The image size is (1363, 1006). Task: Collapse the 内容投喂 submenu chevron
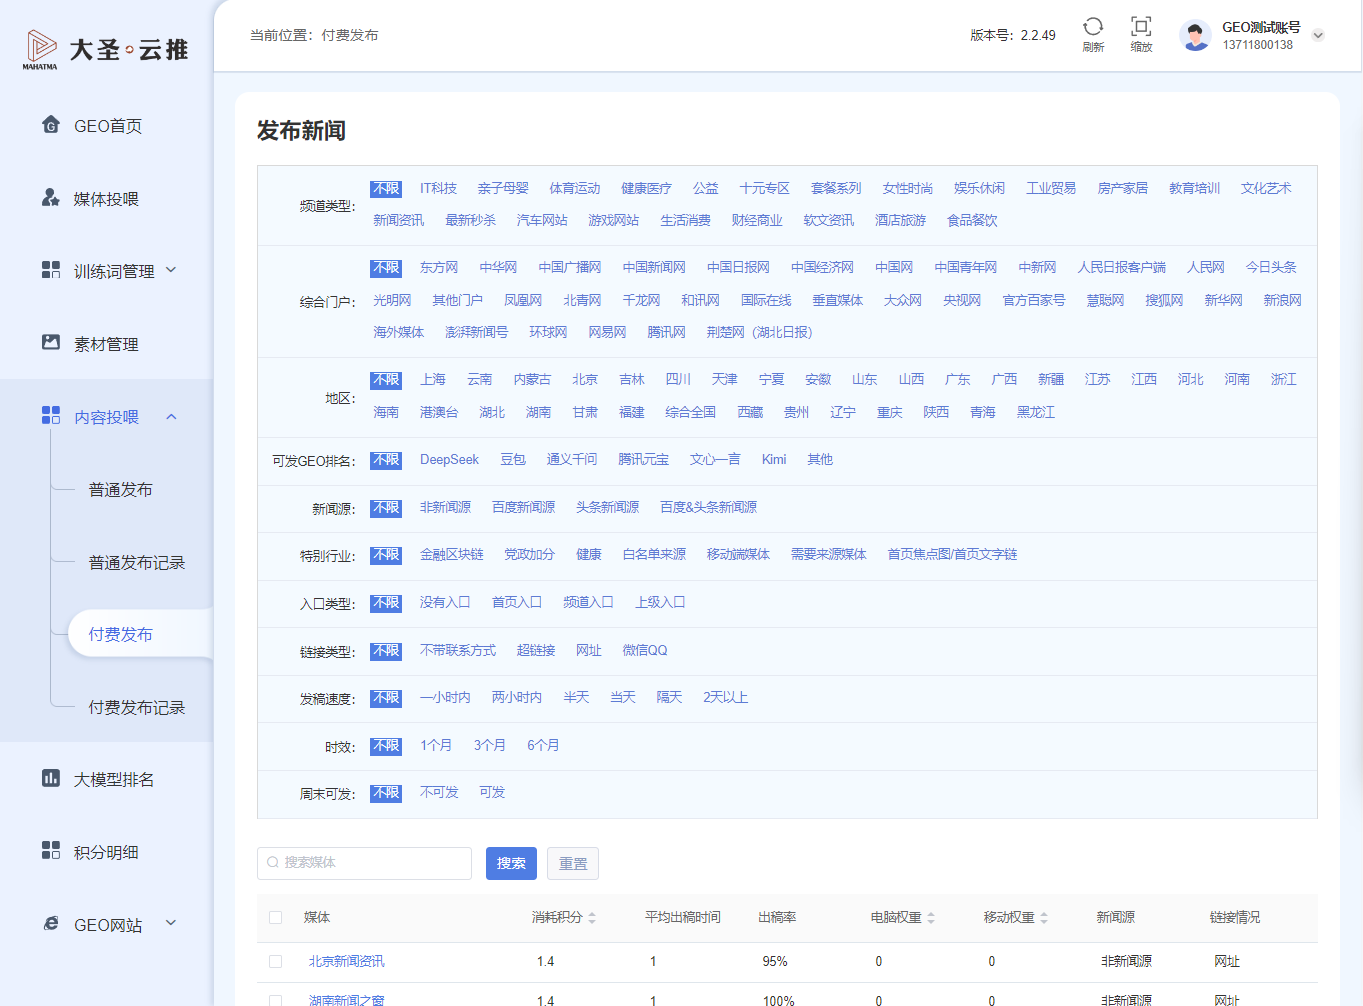(x=171, y=417)
